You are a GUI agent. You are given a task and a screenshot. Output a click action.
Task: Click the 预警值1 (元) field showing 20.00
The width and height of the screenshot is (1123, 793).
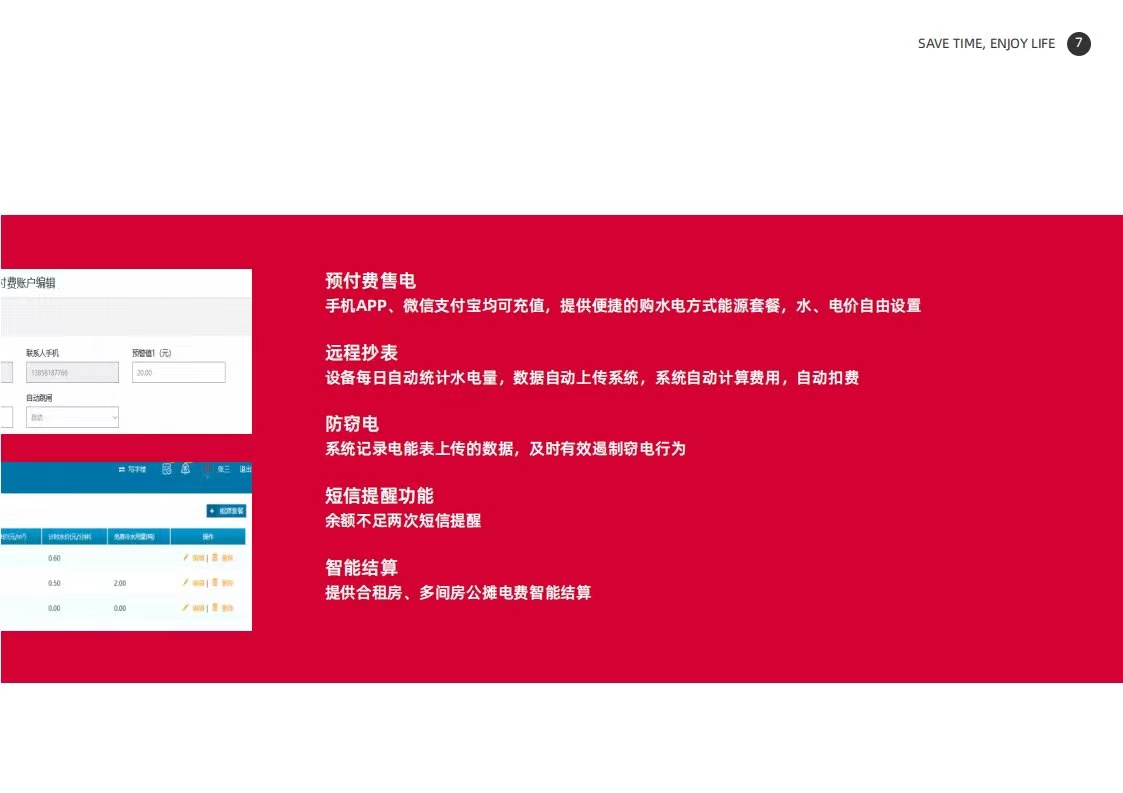point(178,373)
